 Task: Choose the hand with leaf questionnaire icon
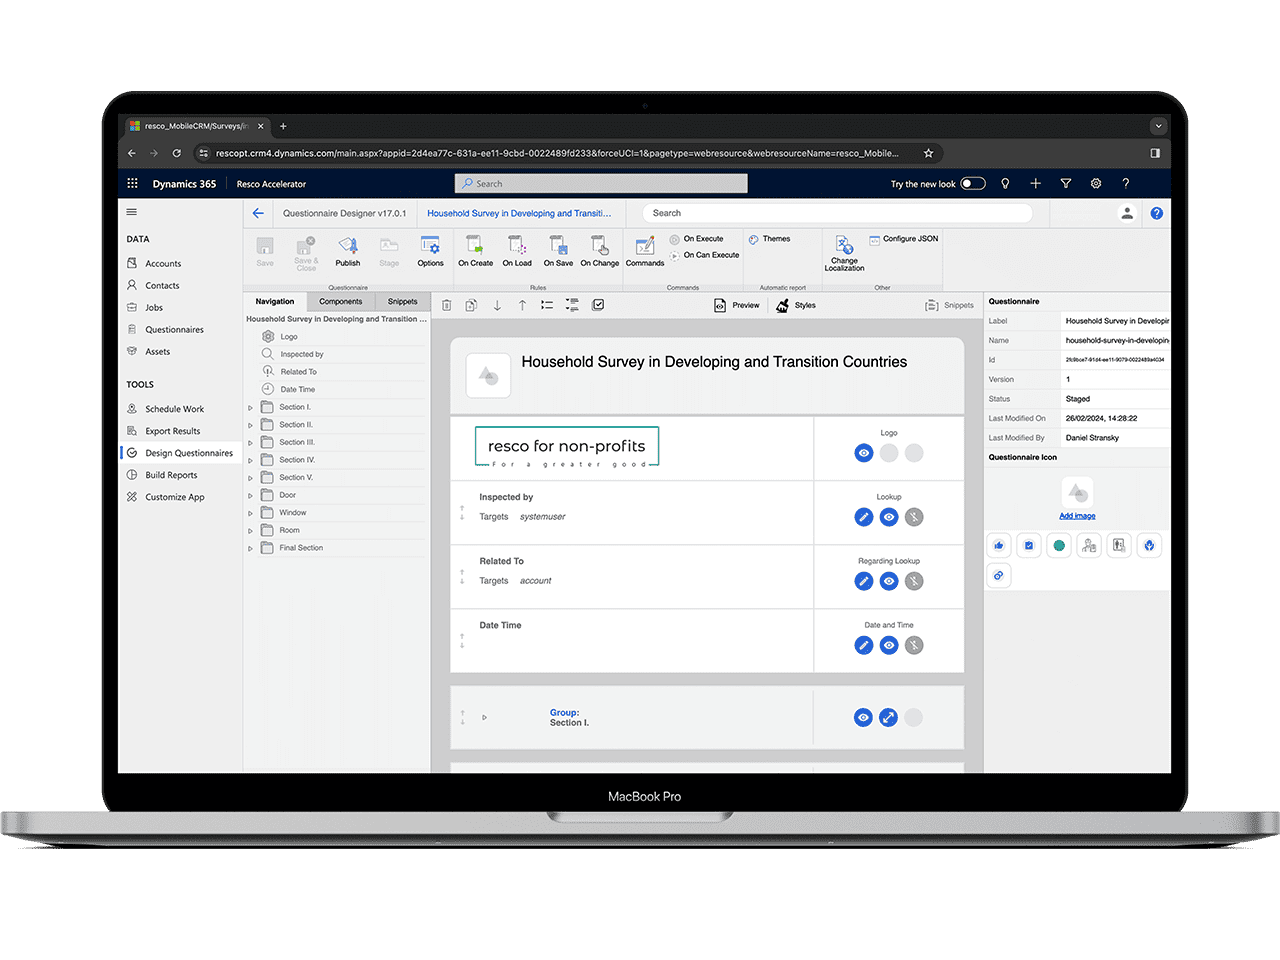[x=1149, y=545]
